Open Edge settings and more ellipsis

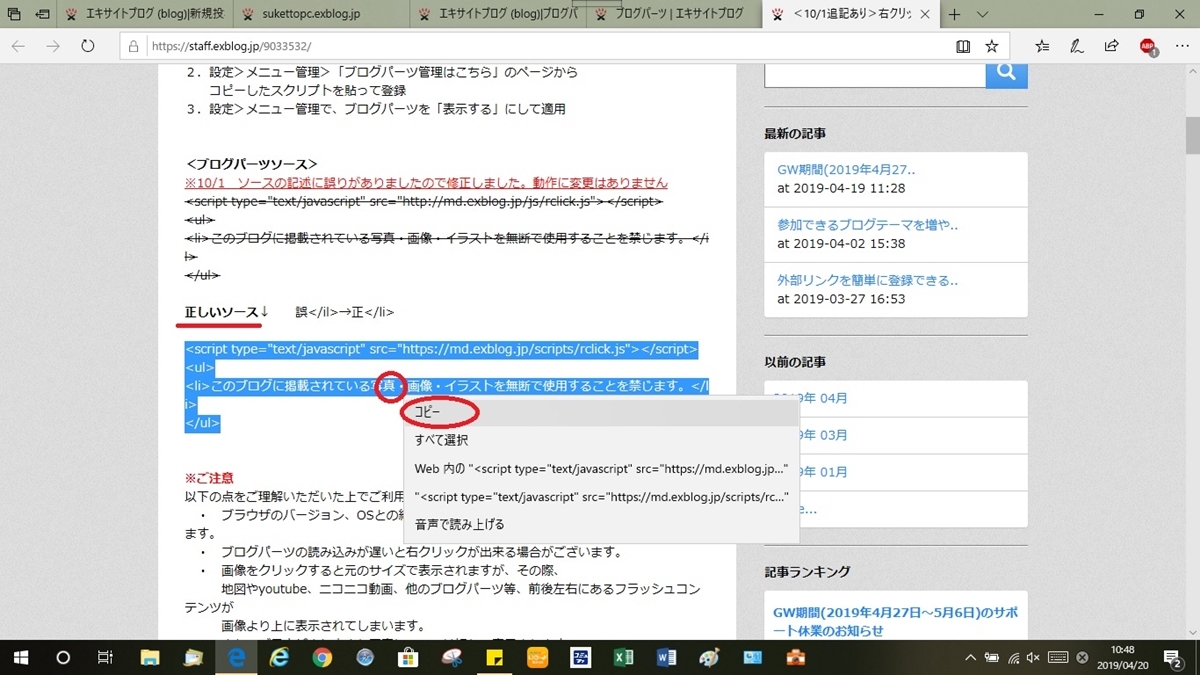coord(1180,46)
